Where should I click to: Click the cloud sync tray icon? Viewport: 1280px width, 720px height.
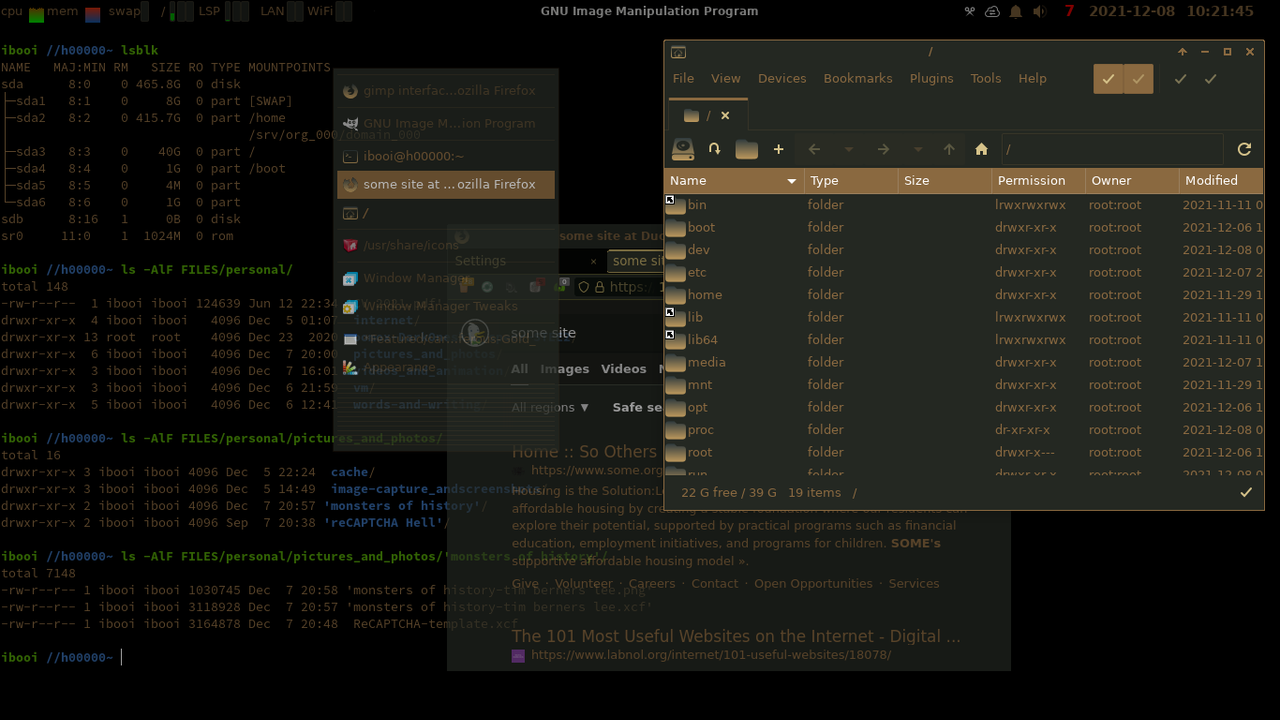[992, 12]
